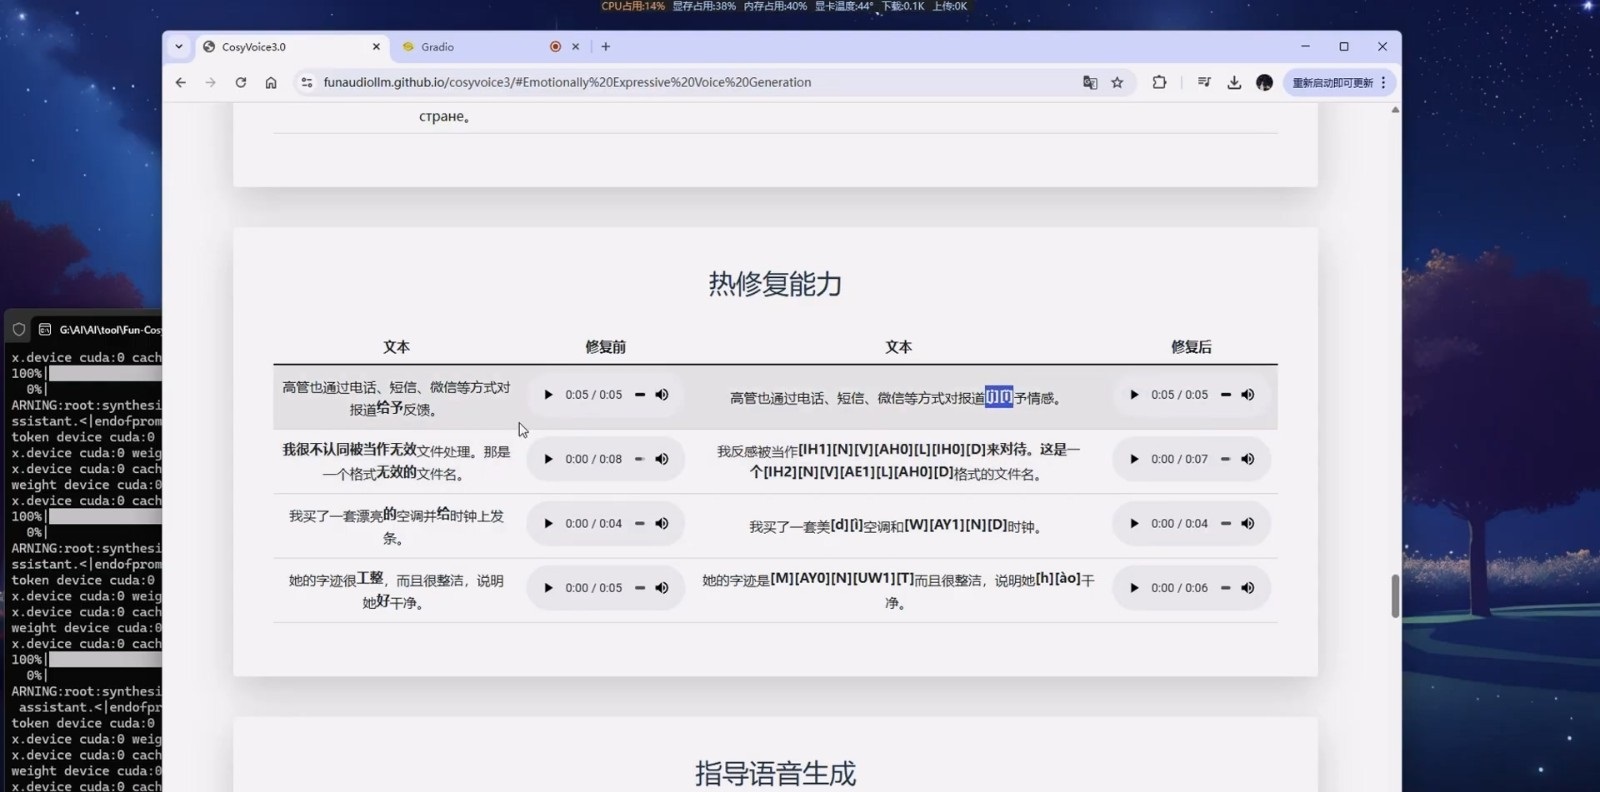This screenshot has height=792, width=1600.
Task: Open the user profile avatar
Action: point(1264,83)
